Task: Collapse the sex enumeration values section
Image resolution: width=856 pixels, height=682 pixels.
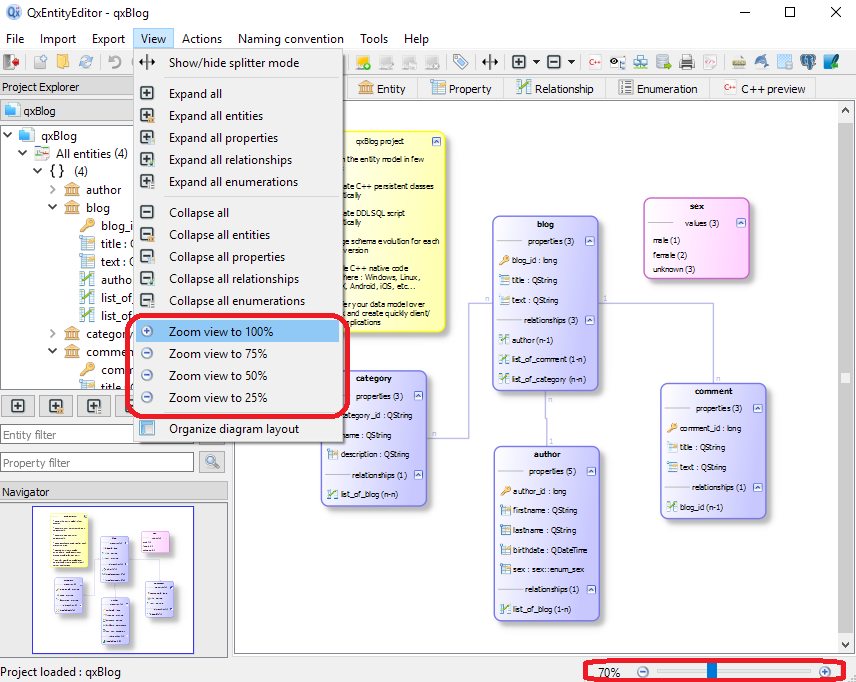Action: [740, 223]
